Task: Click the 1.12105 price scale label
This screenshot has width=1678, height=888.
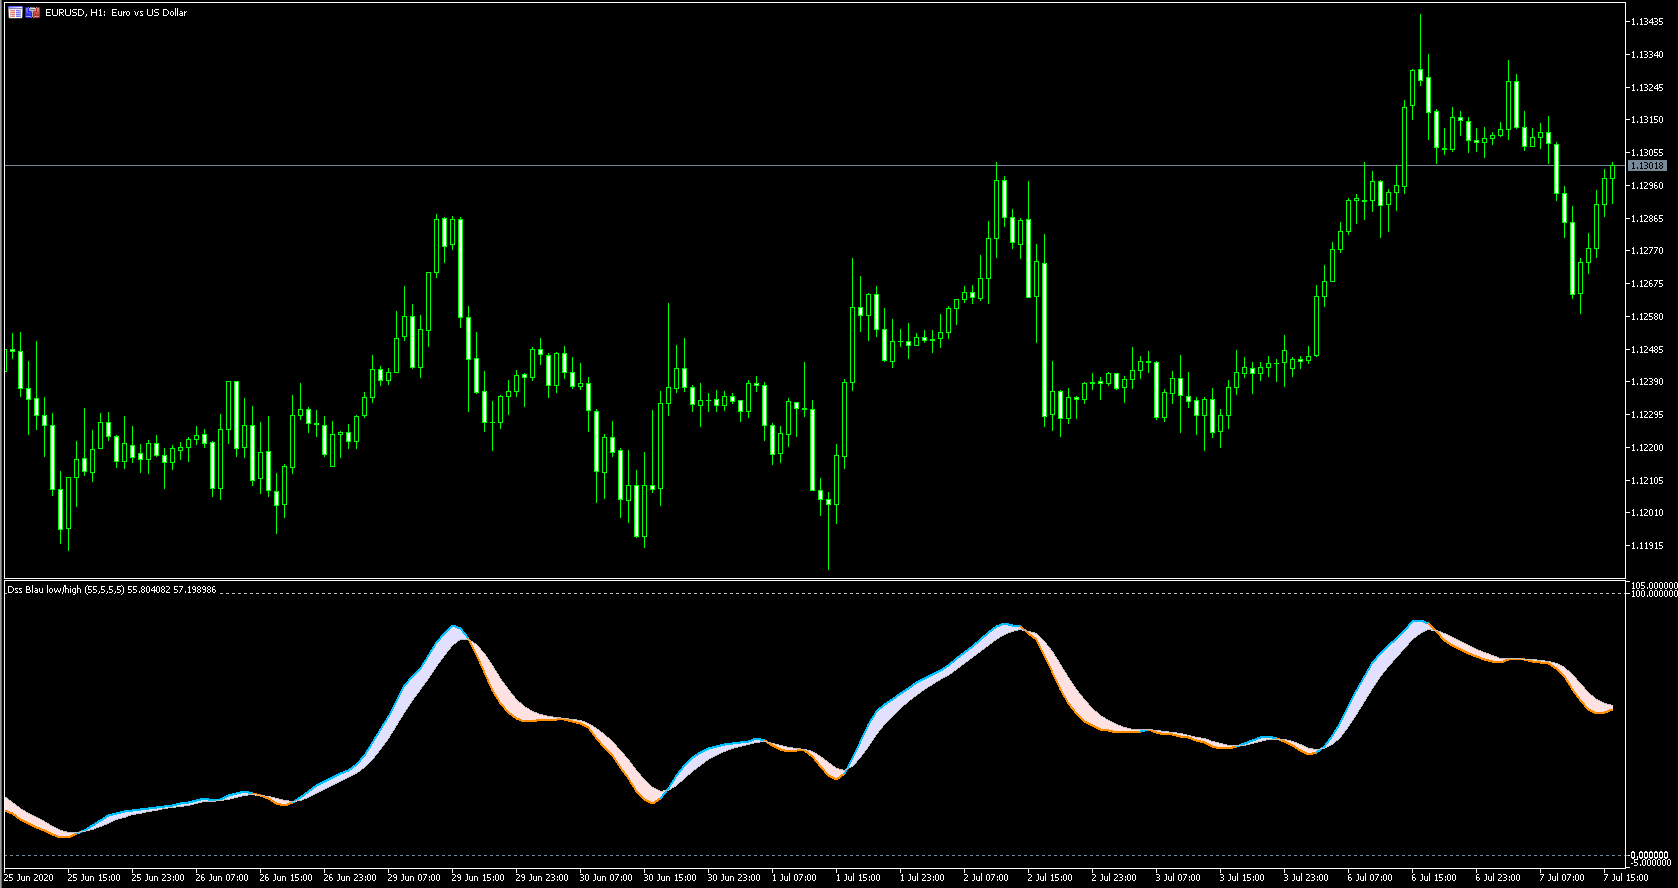Action: pos(1647,481)
